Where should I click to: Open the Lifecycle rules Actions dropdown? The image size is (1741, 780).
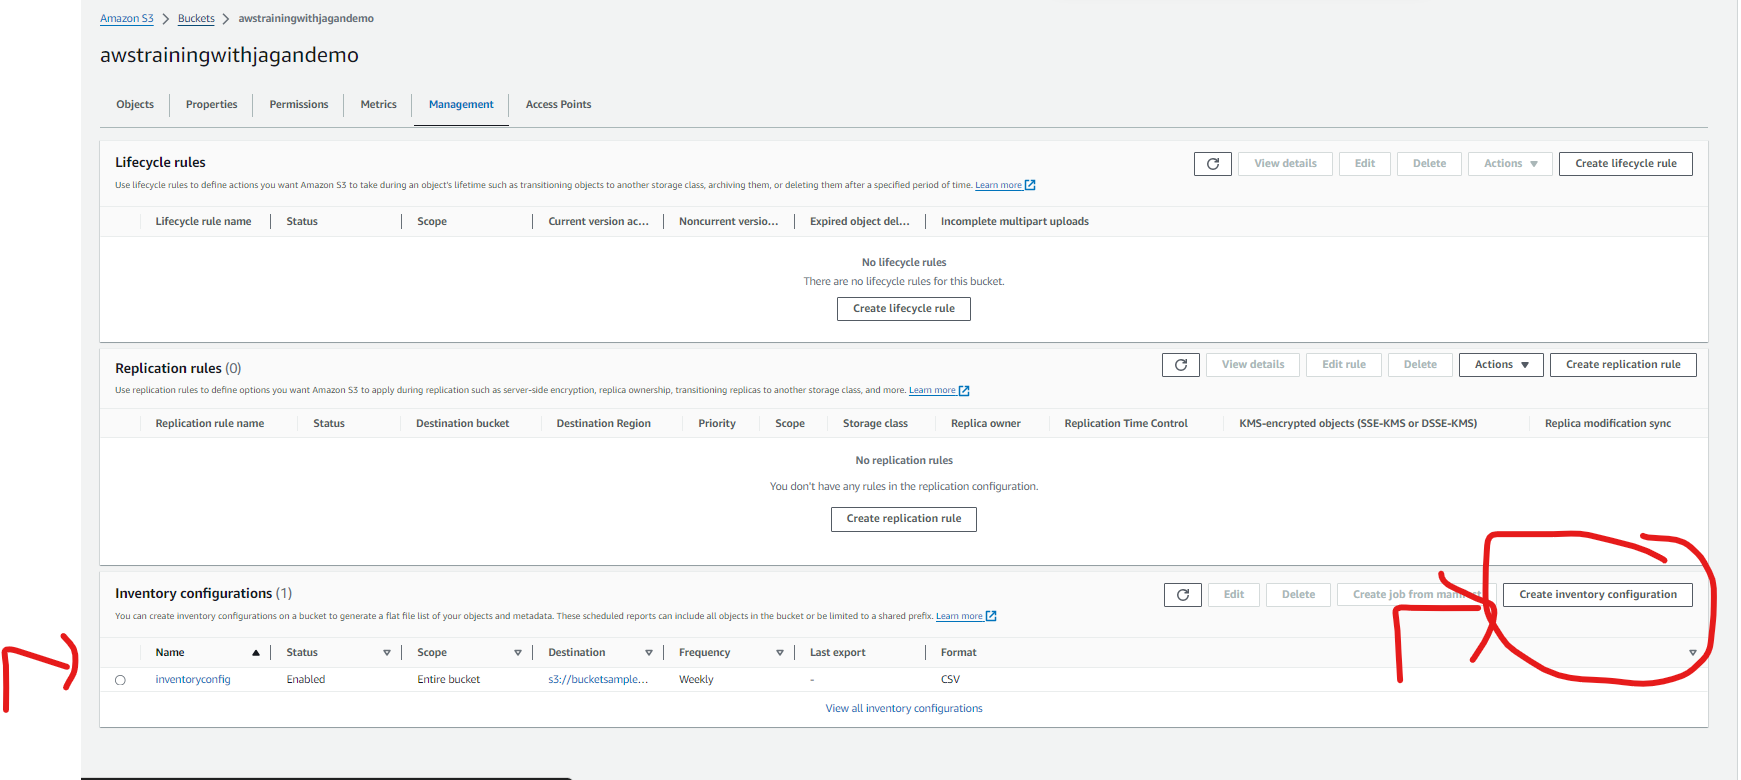(x=1510, y=164)
